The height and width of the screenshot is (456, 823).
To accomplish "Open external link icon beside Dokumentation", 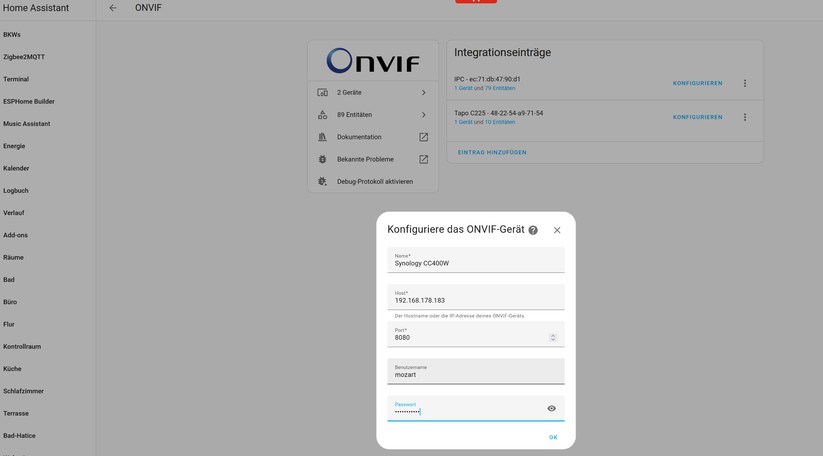I will 424,137.
